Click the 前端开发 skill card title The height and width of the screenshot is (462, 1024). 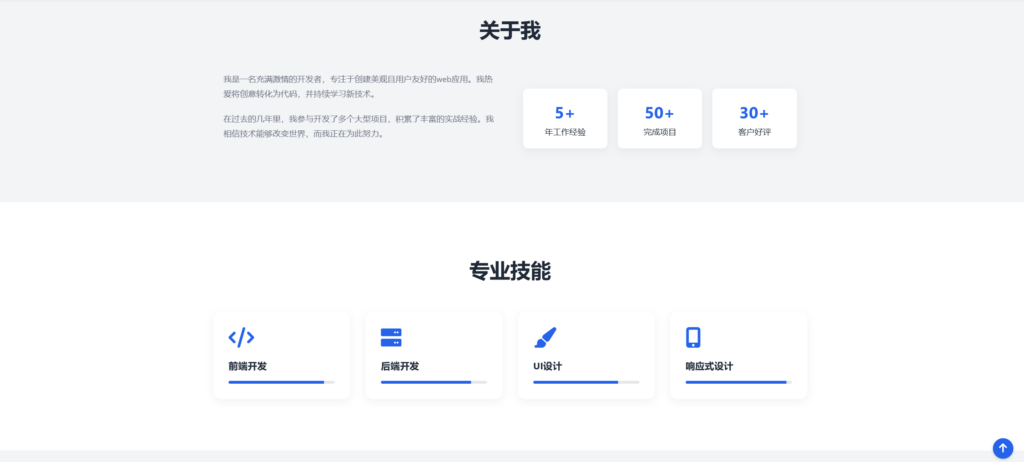pyautogui.click(x=247, y=366)
